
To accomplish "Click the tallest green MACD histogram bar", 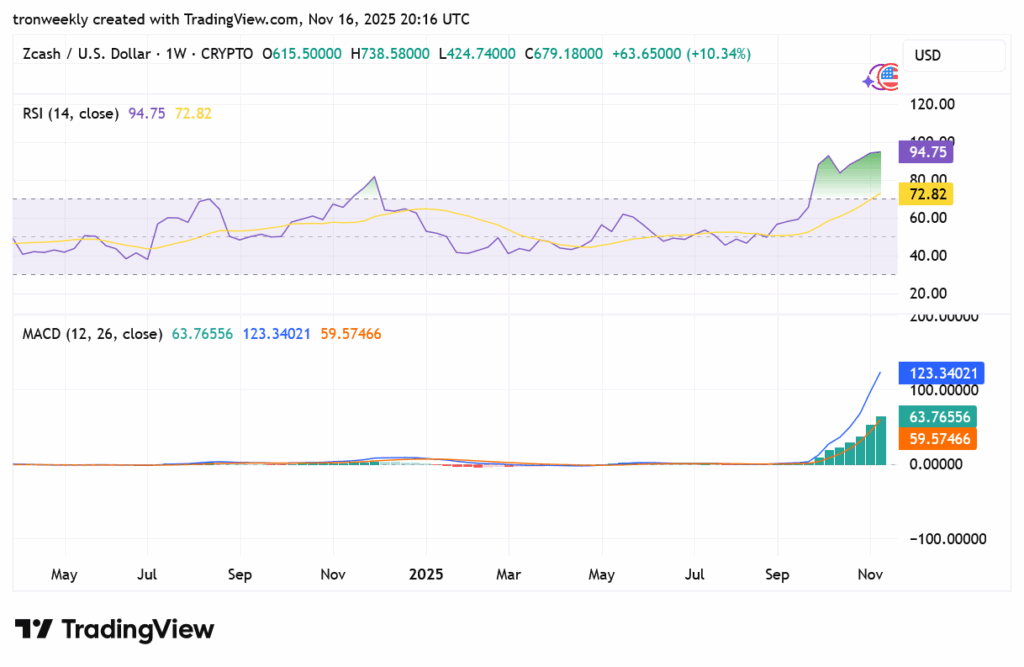I will coord(881,441).
